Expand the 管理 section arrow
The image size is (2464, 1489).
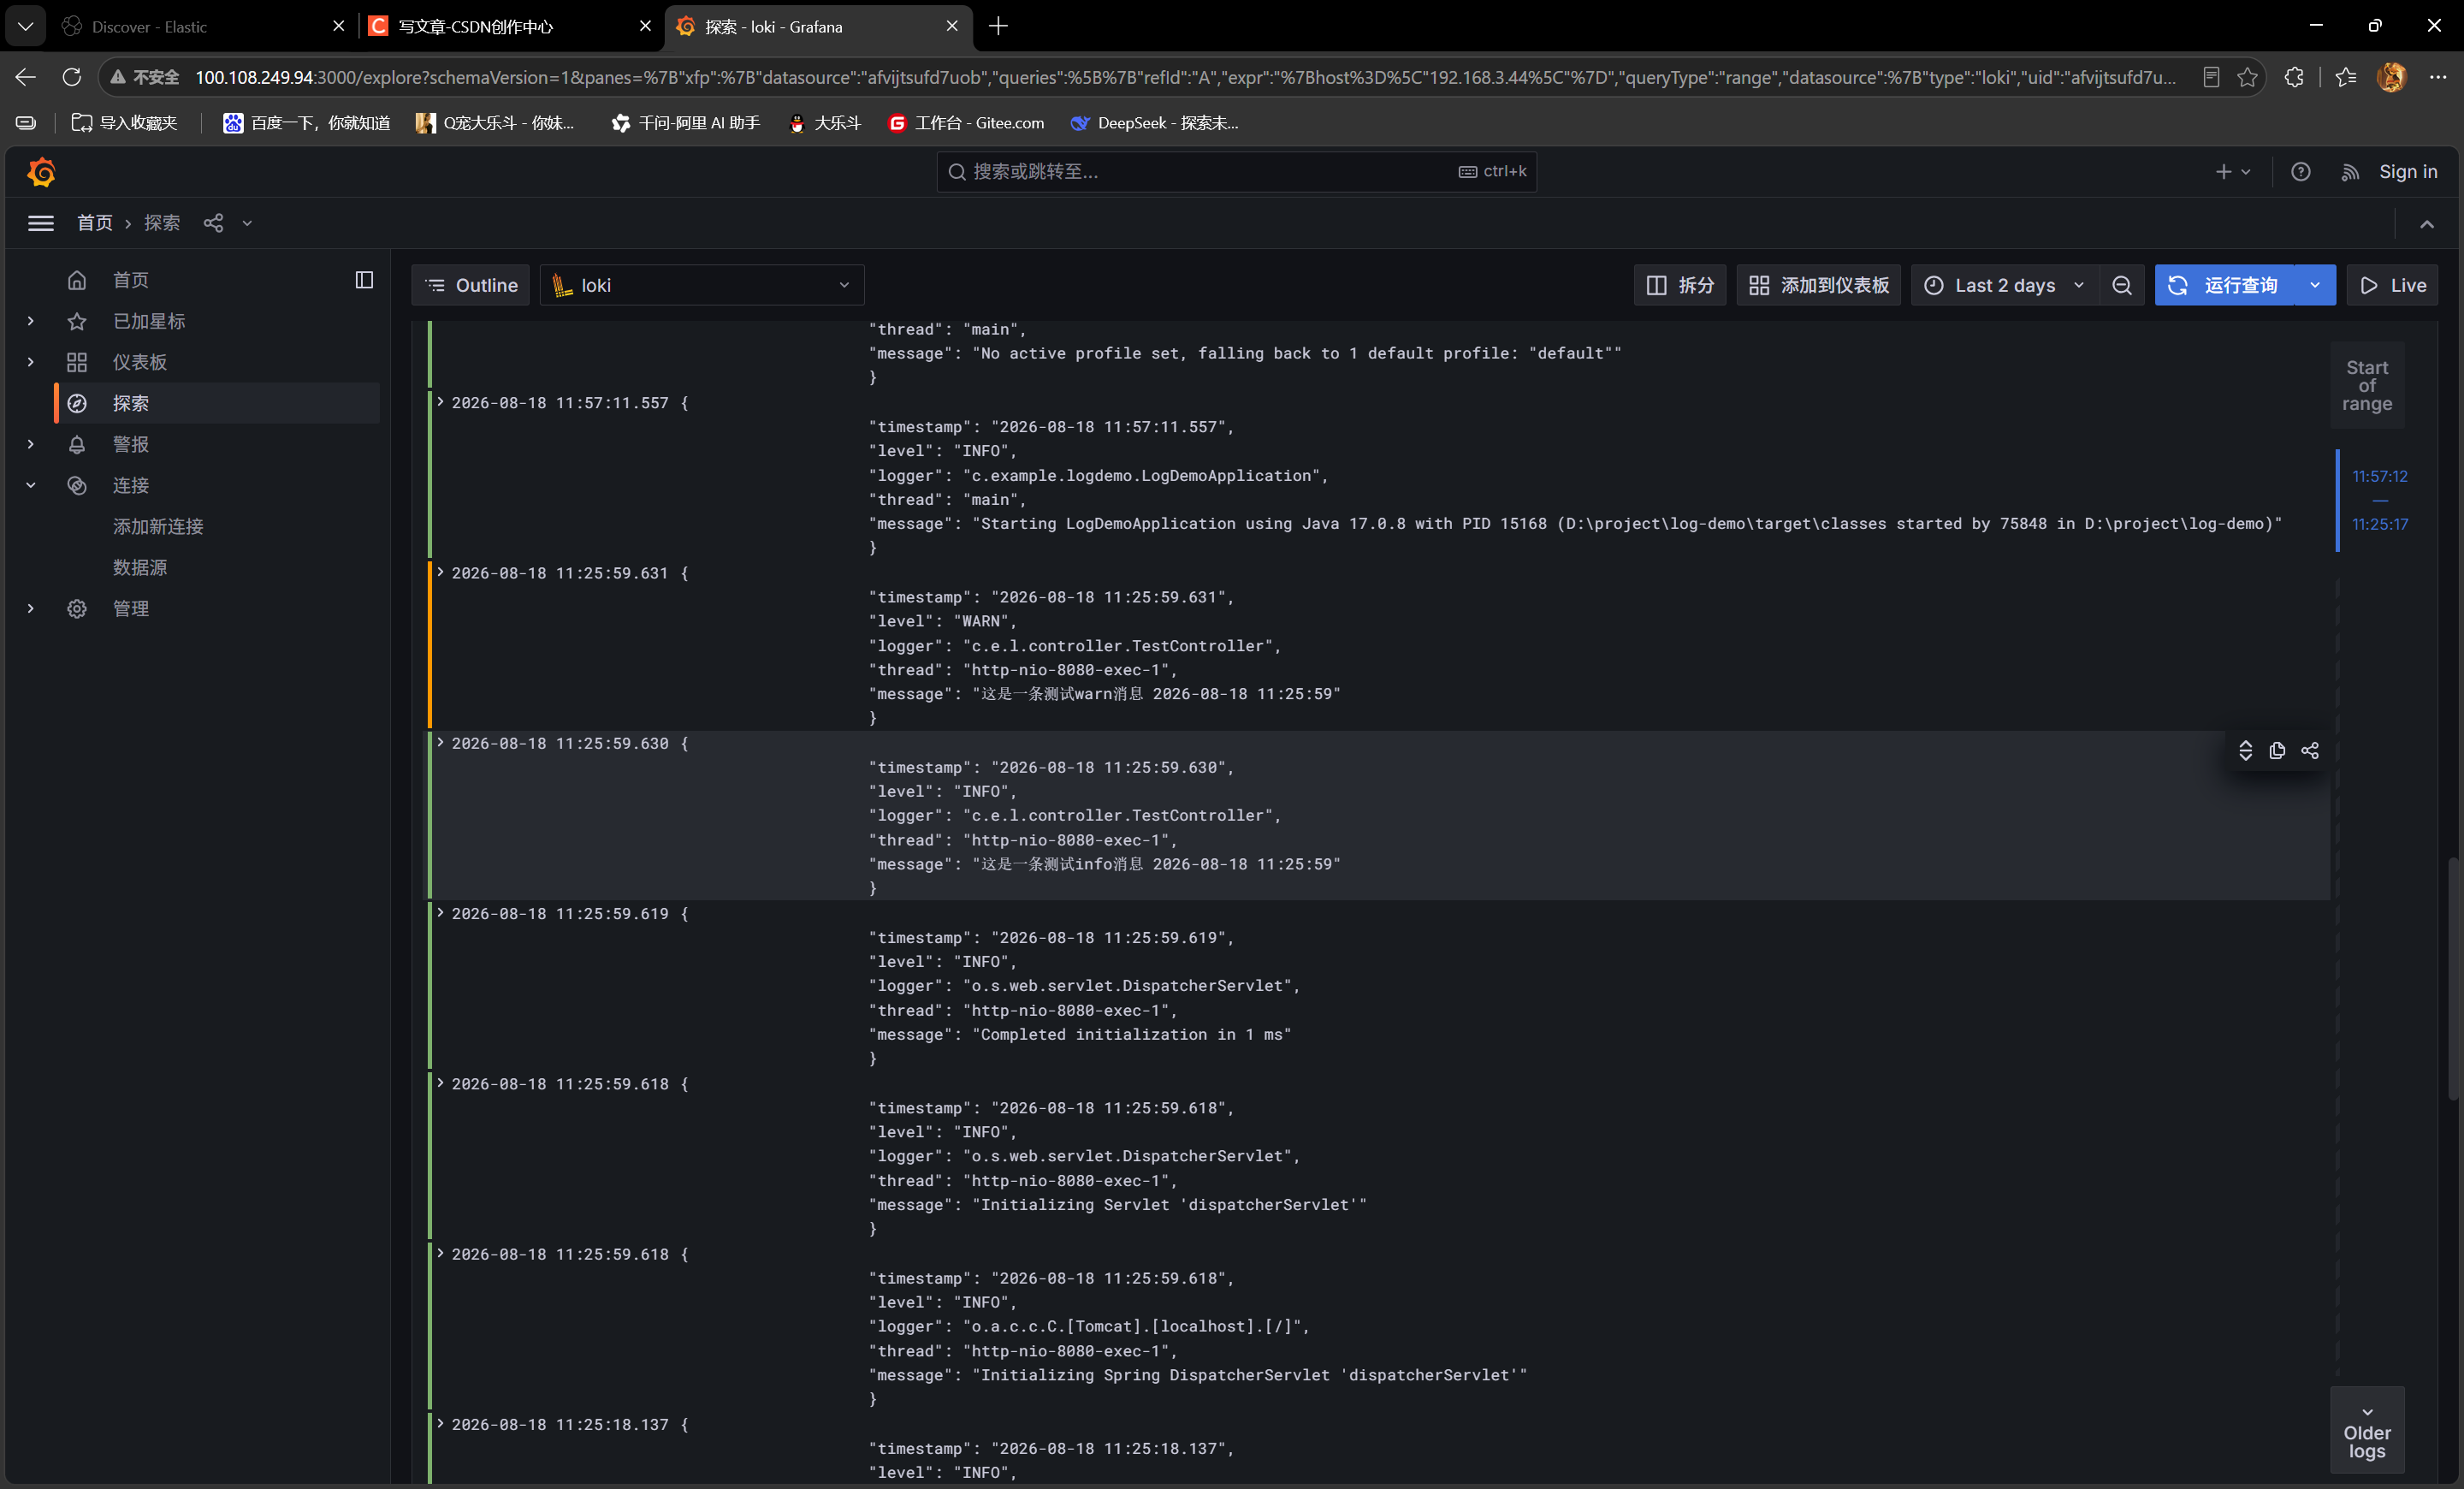click(x=31, y=608)
